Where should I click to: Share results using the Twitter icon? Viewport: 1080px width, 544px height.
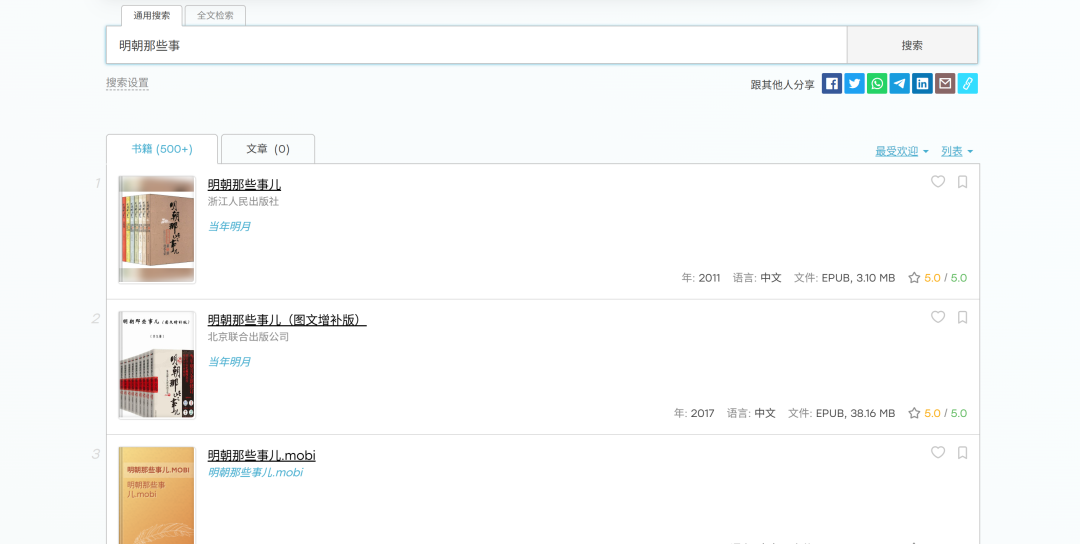click(x=854, y=84)
